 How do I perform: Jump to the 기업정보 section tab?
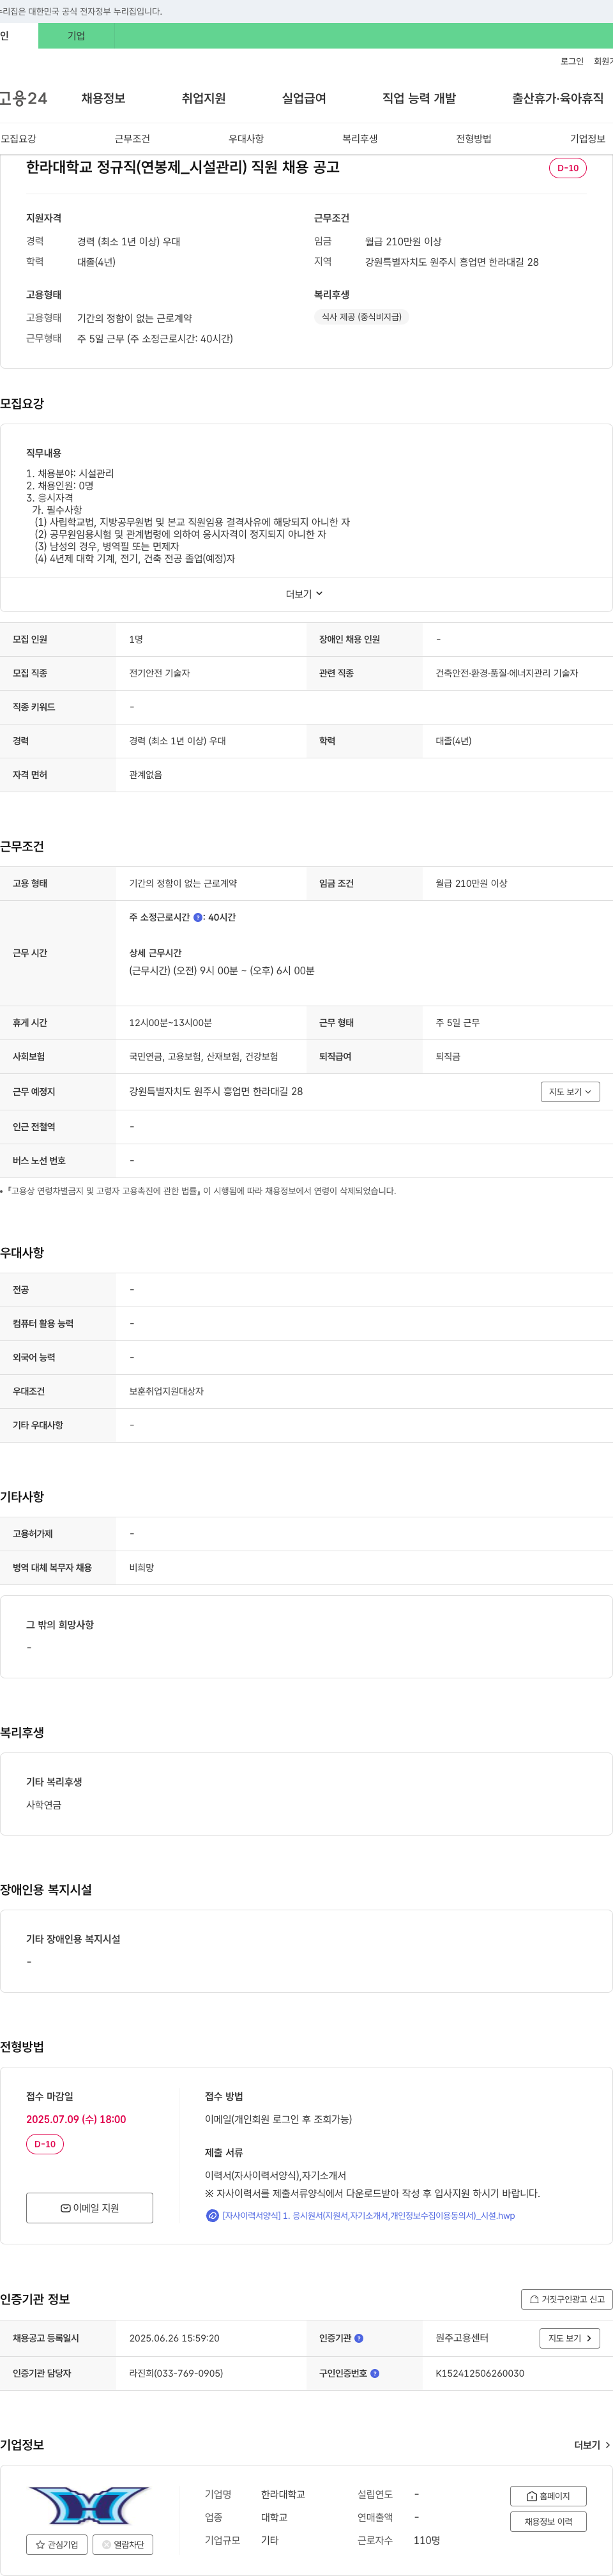pyautogui.click(x=587, y=139)
